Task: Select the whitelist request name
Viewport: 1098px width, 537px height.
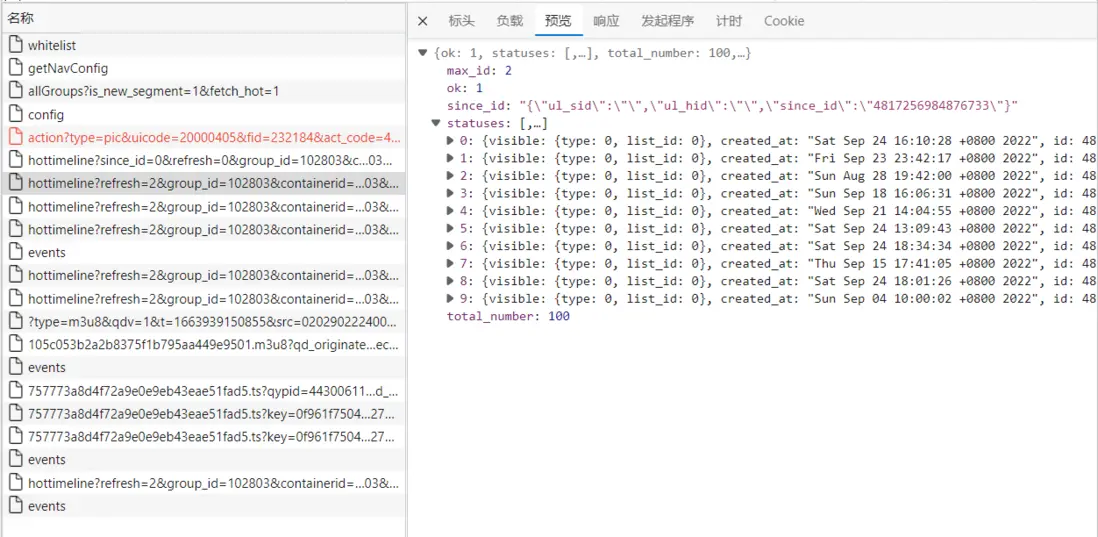Action: 52,46
